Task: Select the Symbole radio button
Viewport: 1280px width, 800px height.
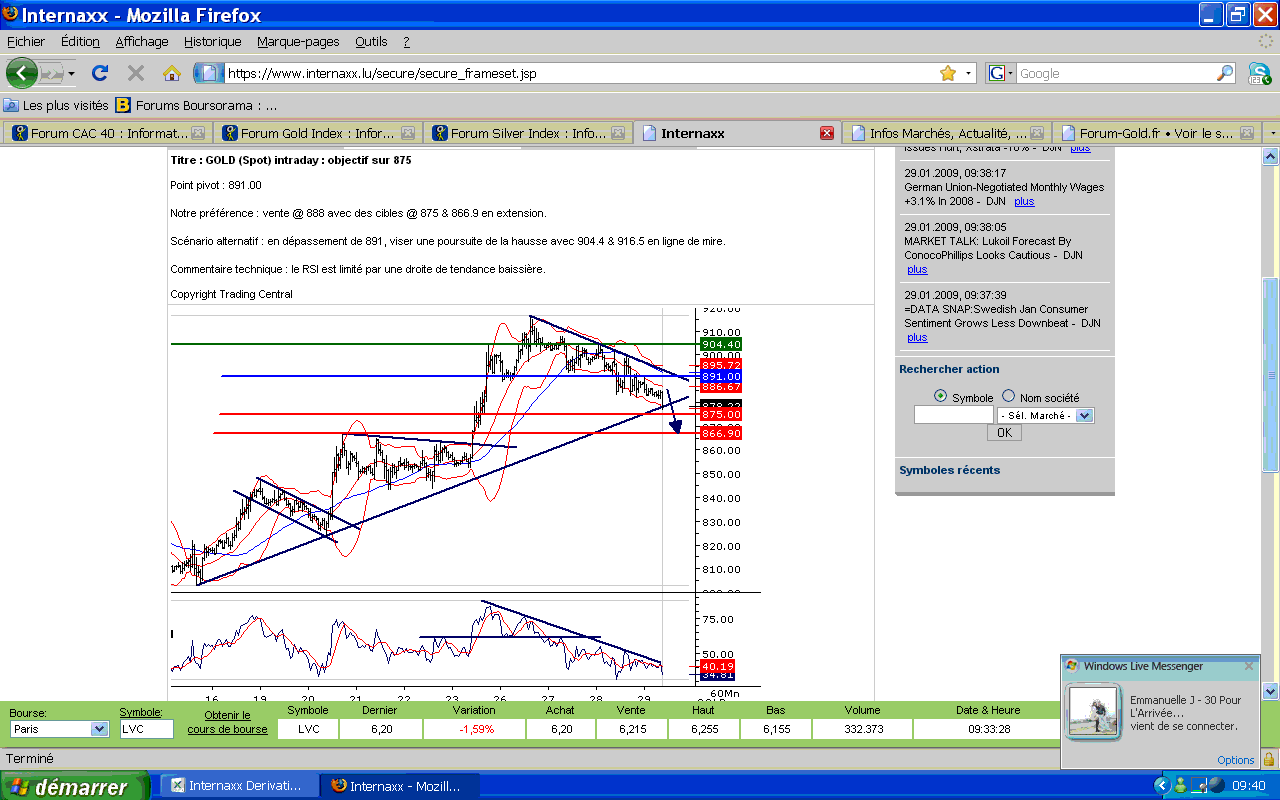Action: (x=940, y=396)
